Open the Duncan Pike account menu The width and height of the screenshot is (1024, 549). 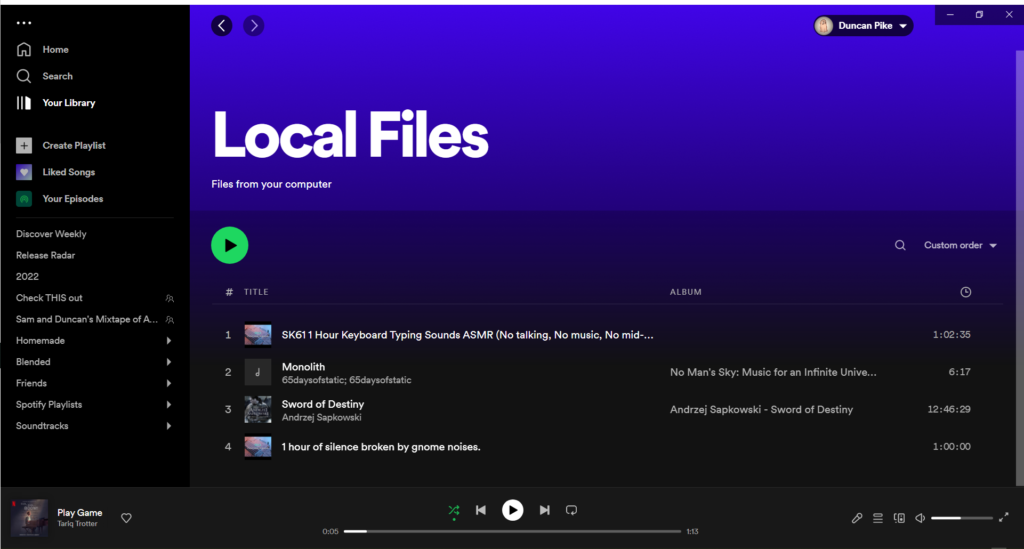point(863,26)
